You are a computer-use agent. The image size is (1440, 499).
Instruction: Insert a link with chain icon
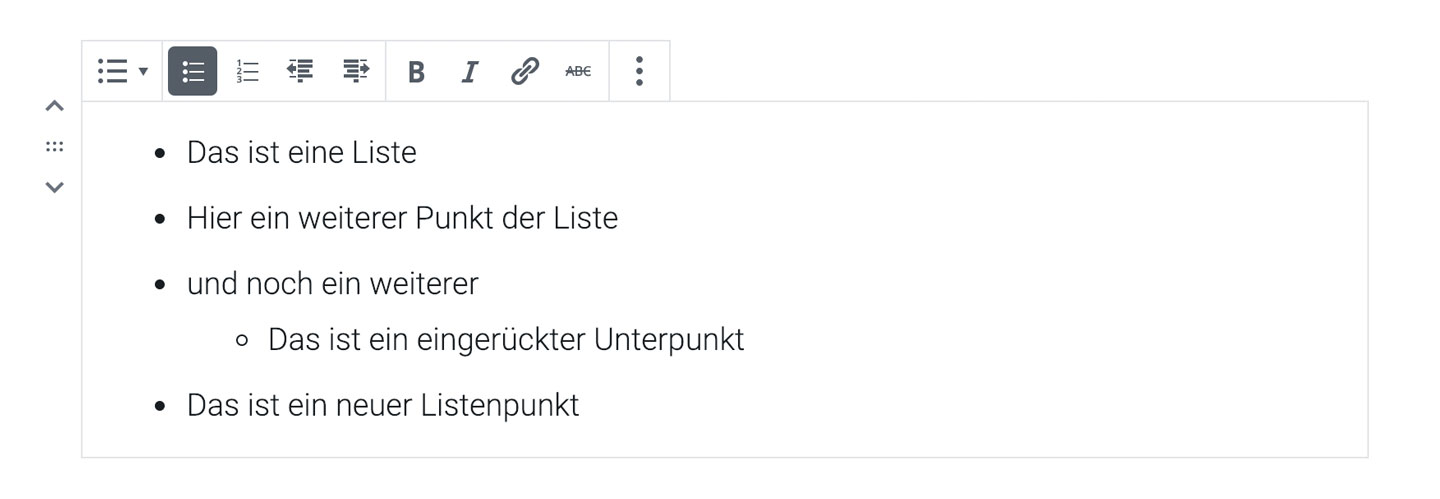(524, 71)
